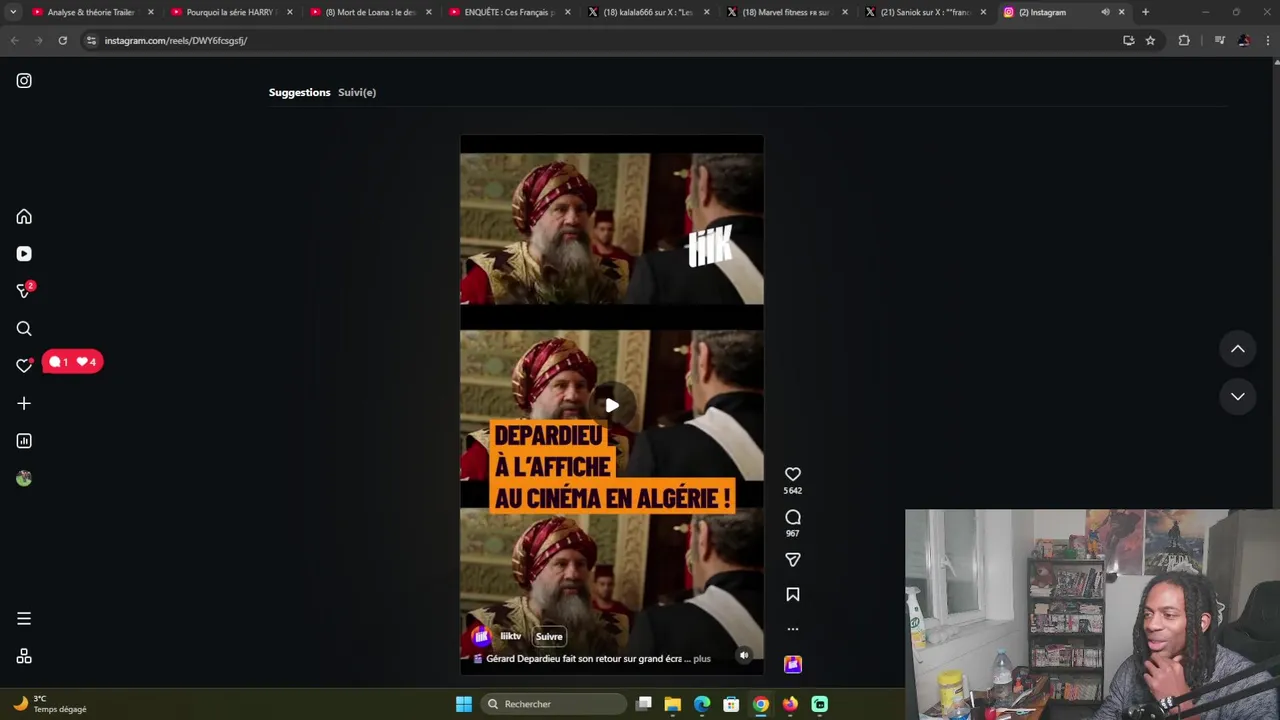
Task: Open the tab search dropdown in Chrome
Action: coord(13,12)
